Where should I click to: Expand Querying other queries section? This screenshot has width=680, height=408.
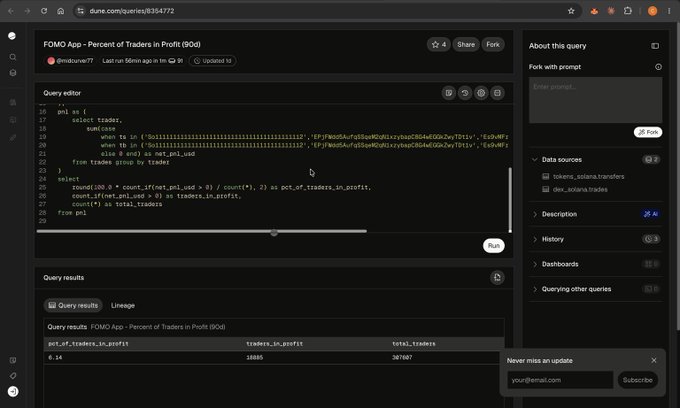tap(535, 289)
